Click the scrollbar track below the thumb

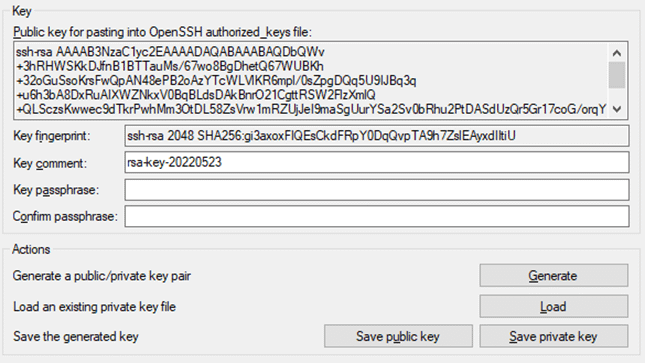(617, 94)
